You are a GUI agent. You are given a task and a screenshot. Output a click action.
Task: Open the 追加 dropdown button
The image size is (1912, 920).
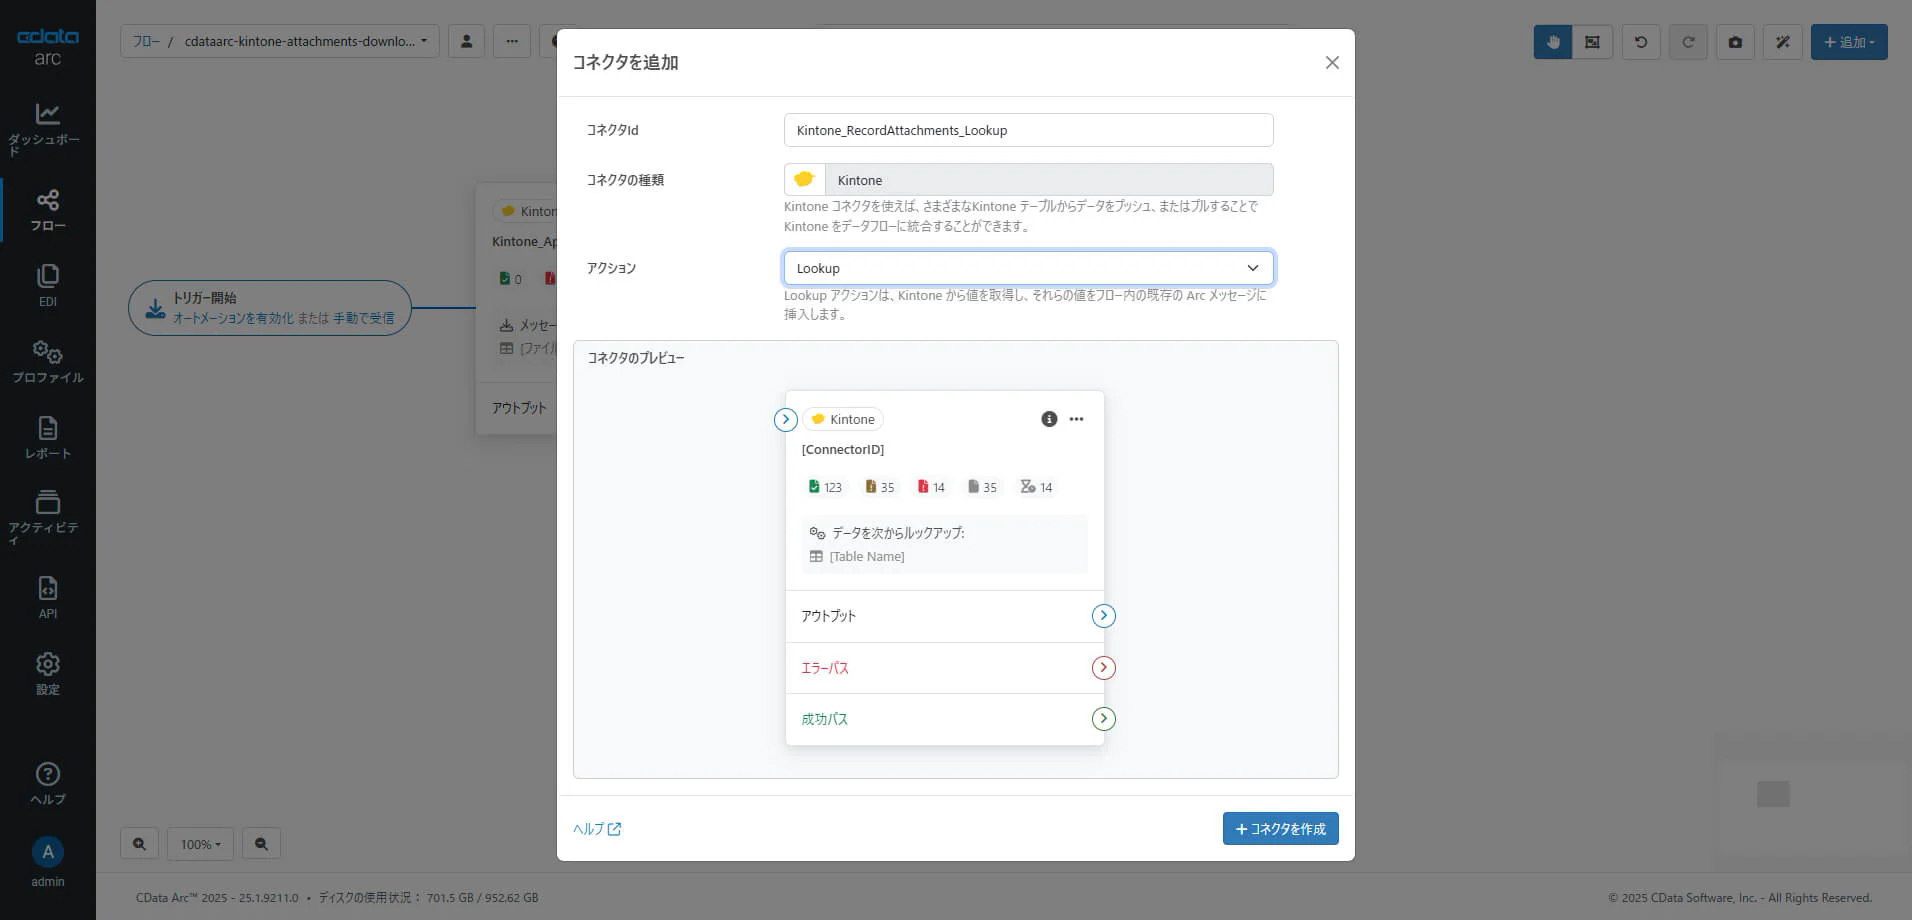click(1849, 42)
